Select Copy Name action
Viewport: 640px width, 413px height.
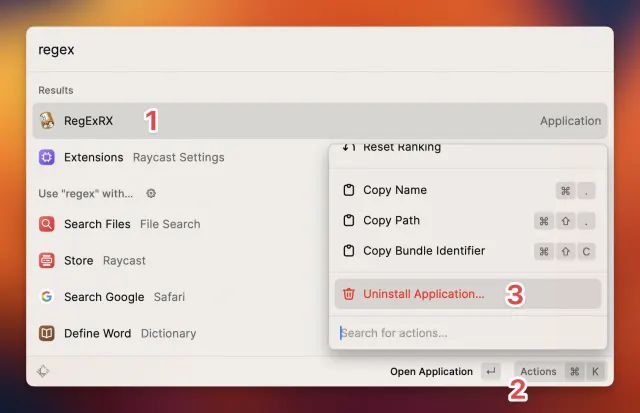pyautogui.click(x=468, y=190)
